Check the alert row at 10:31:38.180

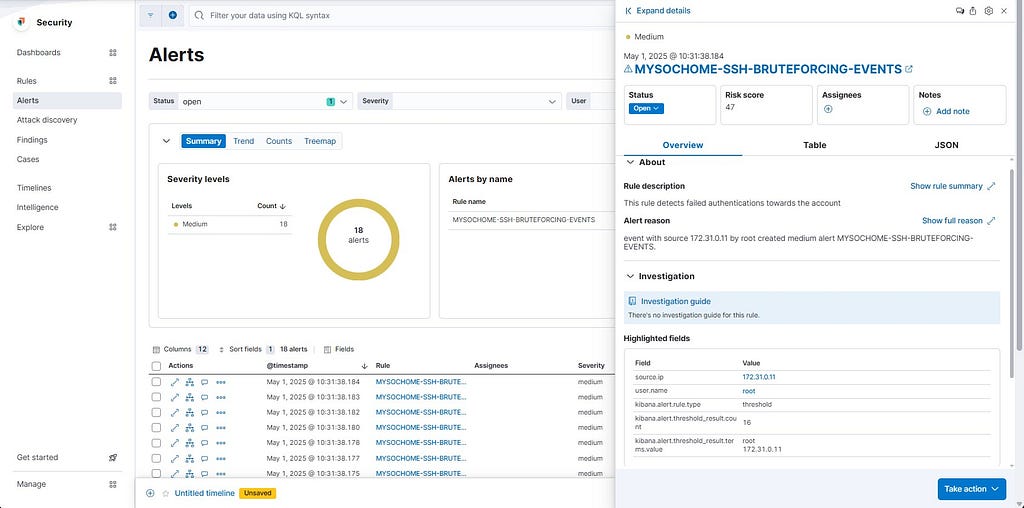[x=156, y=428]
